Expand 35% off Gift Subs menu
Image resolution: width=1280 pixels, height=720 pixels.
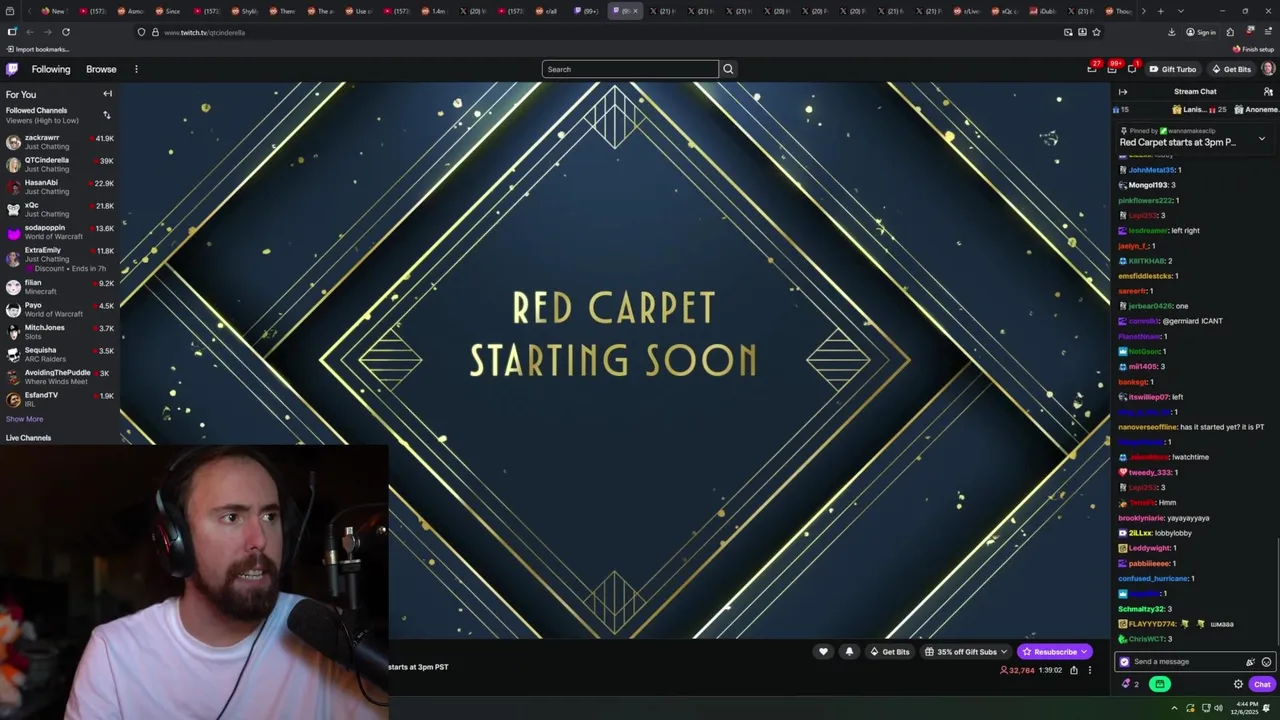[966, 652]
